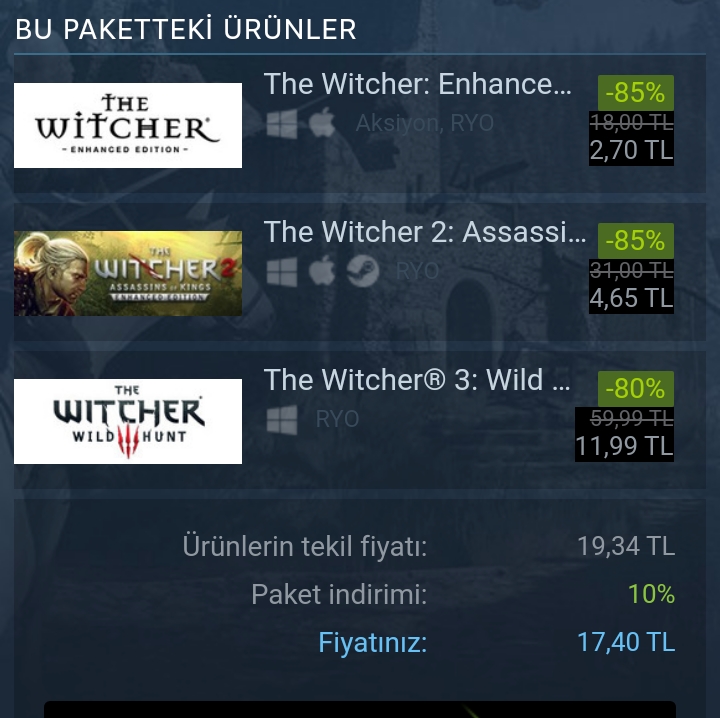Click the 10% Paket indirimi value

point(651,594)
